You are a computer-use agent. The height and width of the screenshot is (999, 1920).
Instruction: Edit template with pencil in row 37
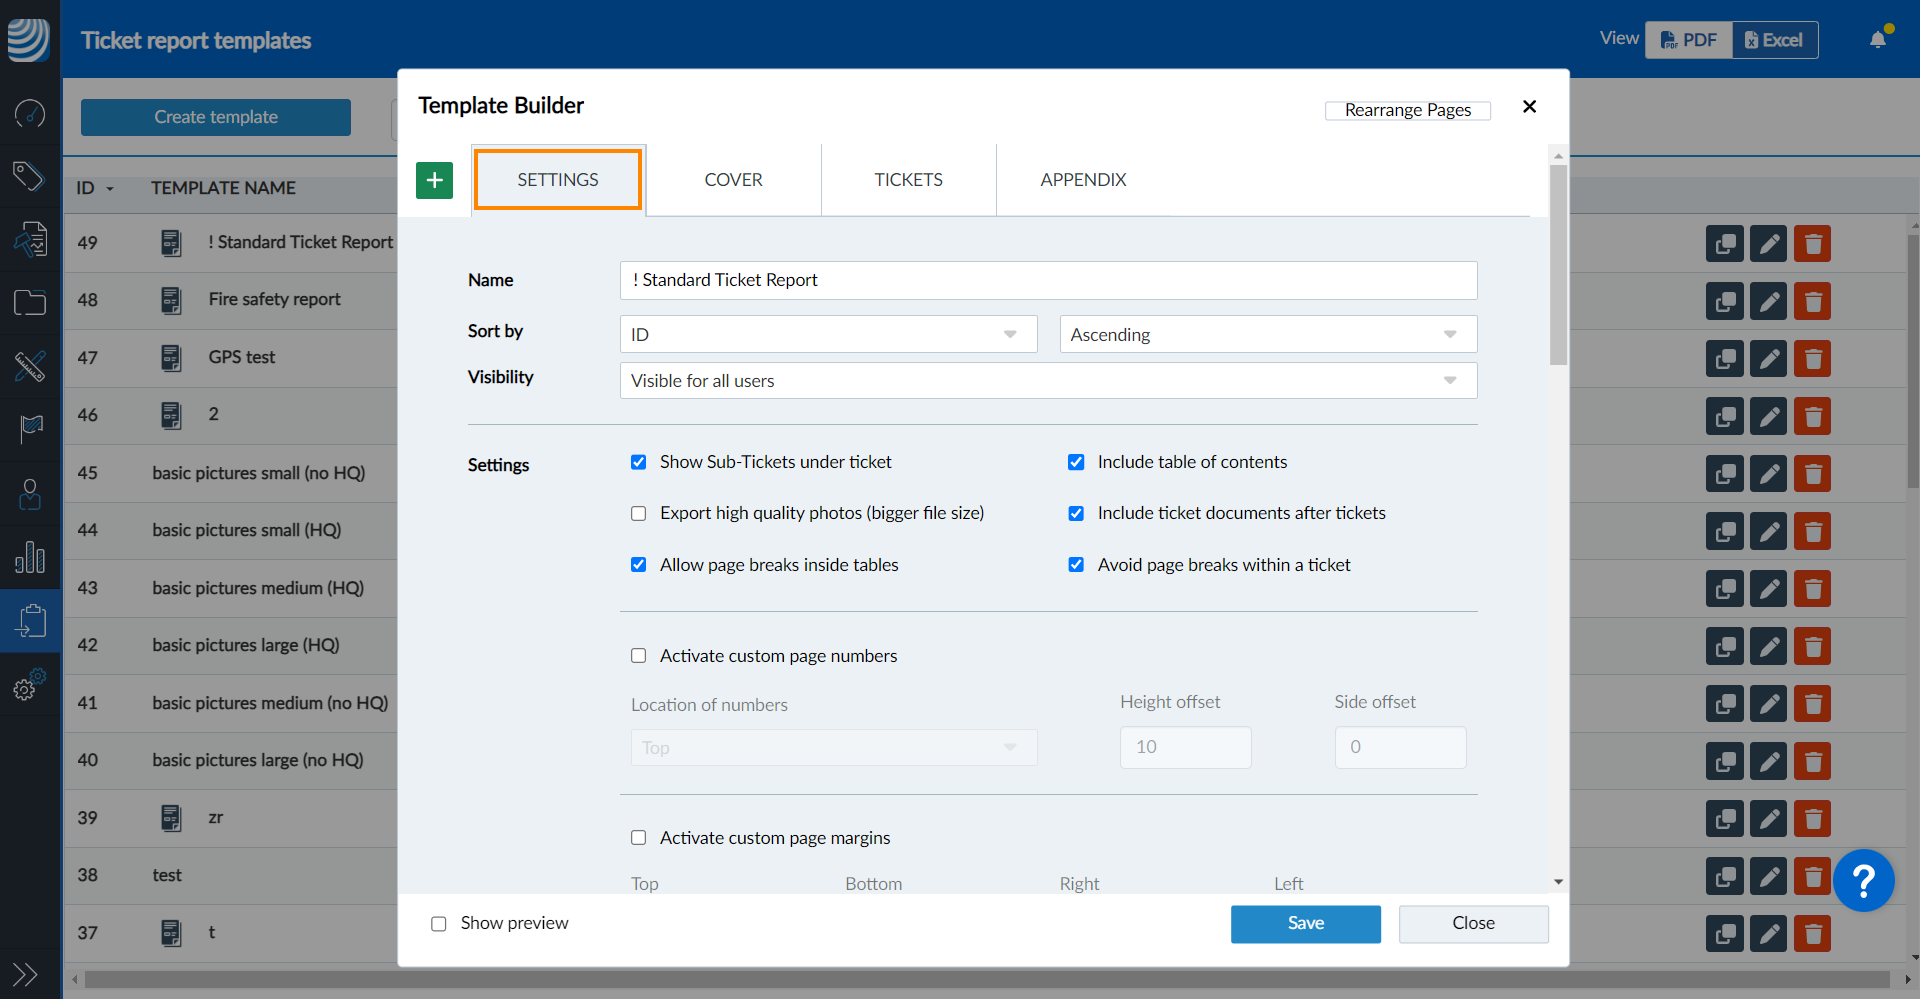click(1768, 934)
